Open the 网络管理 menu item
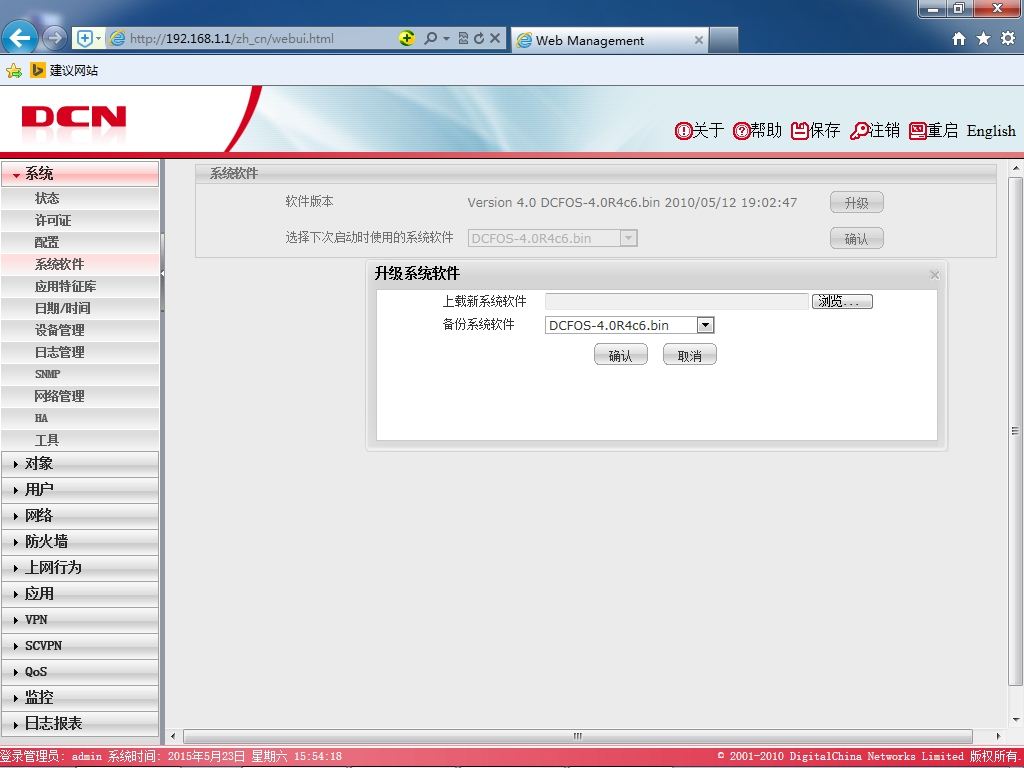Viewport: 1024px width, 768px height. [x=80, y=396]
